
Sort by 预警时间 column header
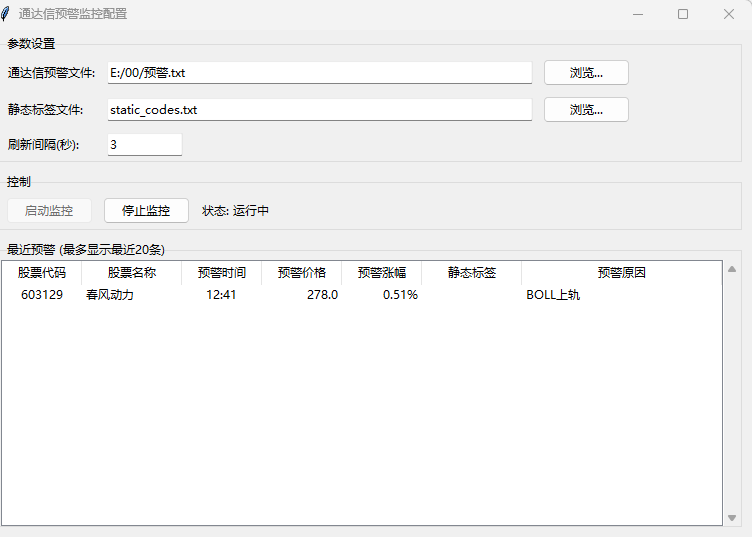(x=222, y=273)
